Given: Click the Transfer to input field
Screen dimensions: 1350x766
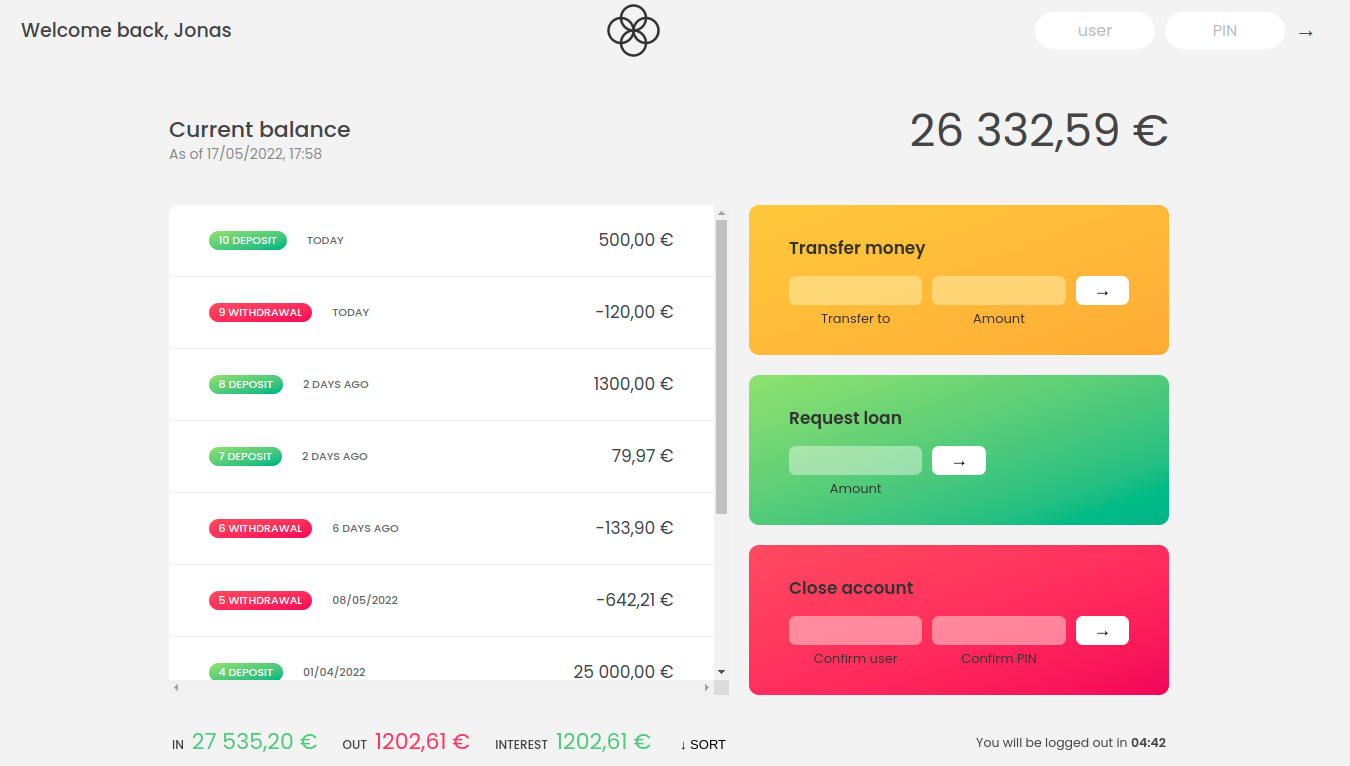Looking at the screenshot, I should (x=855, y=291).
